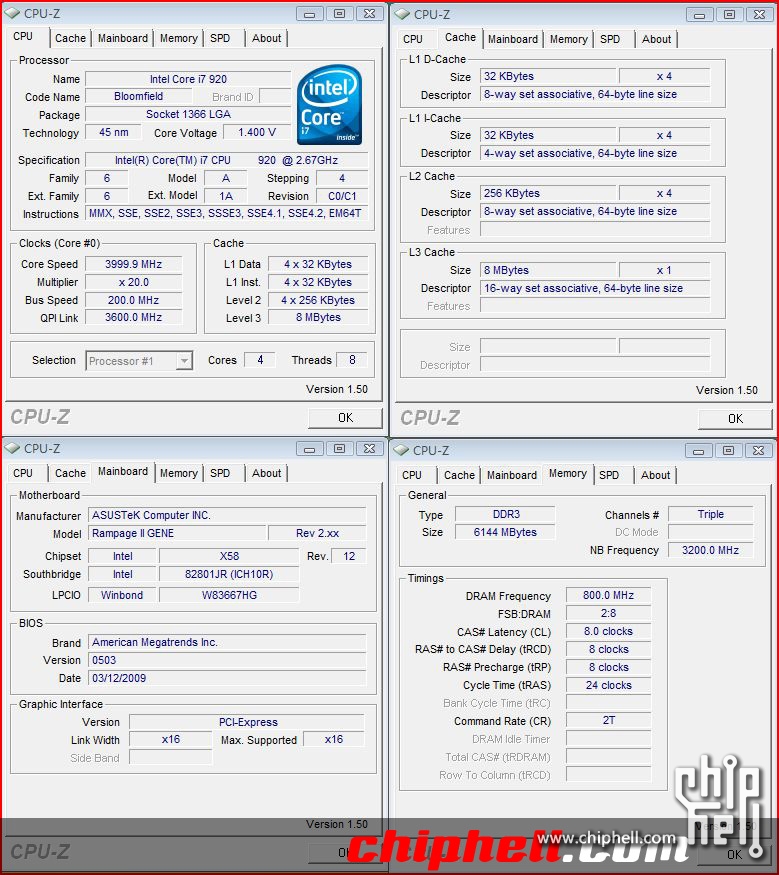Click the CAS# Latency '8.0 clocks' value
The width and height of the screenshot is (779, 875).
[608, 631]
